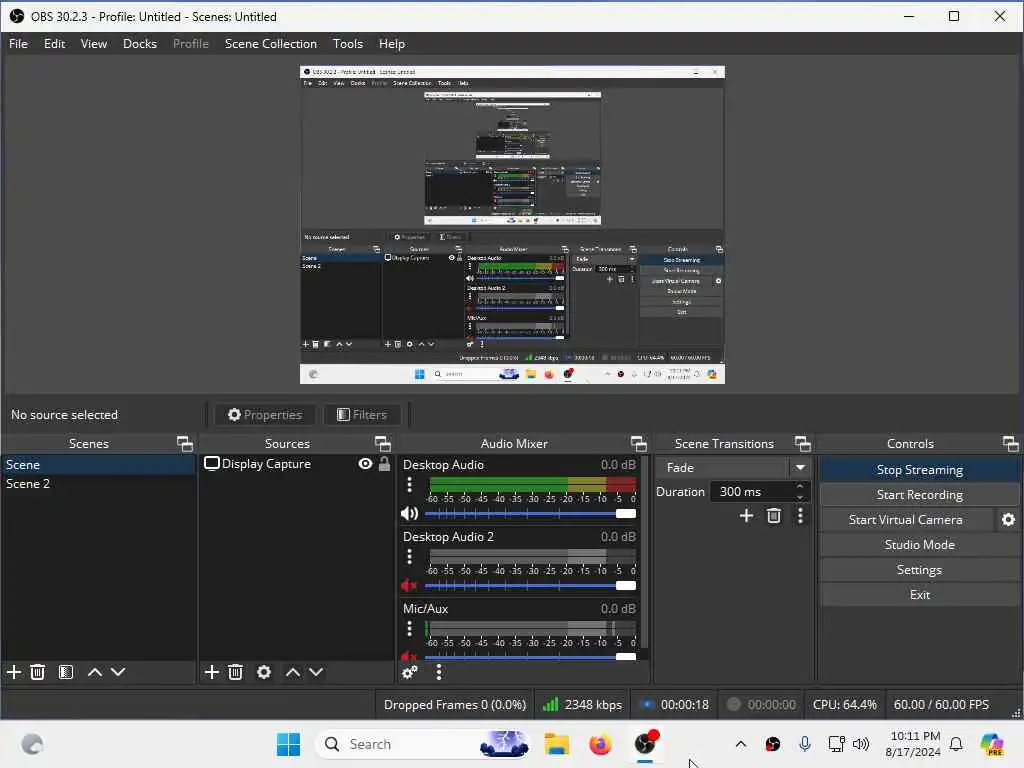This screenshot has height=768, width=1024.
Task: Adjust Mic/Aux volume slider
Action: (530, 656)
